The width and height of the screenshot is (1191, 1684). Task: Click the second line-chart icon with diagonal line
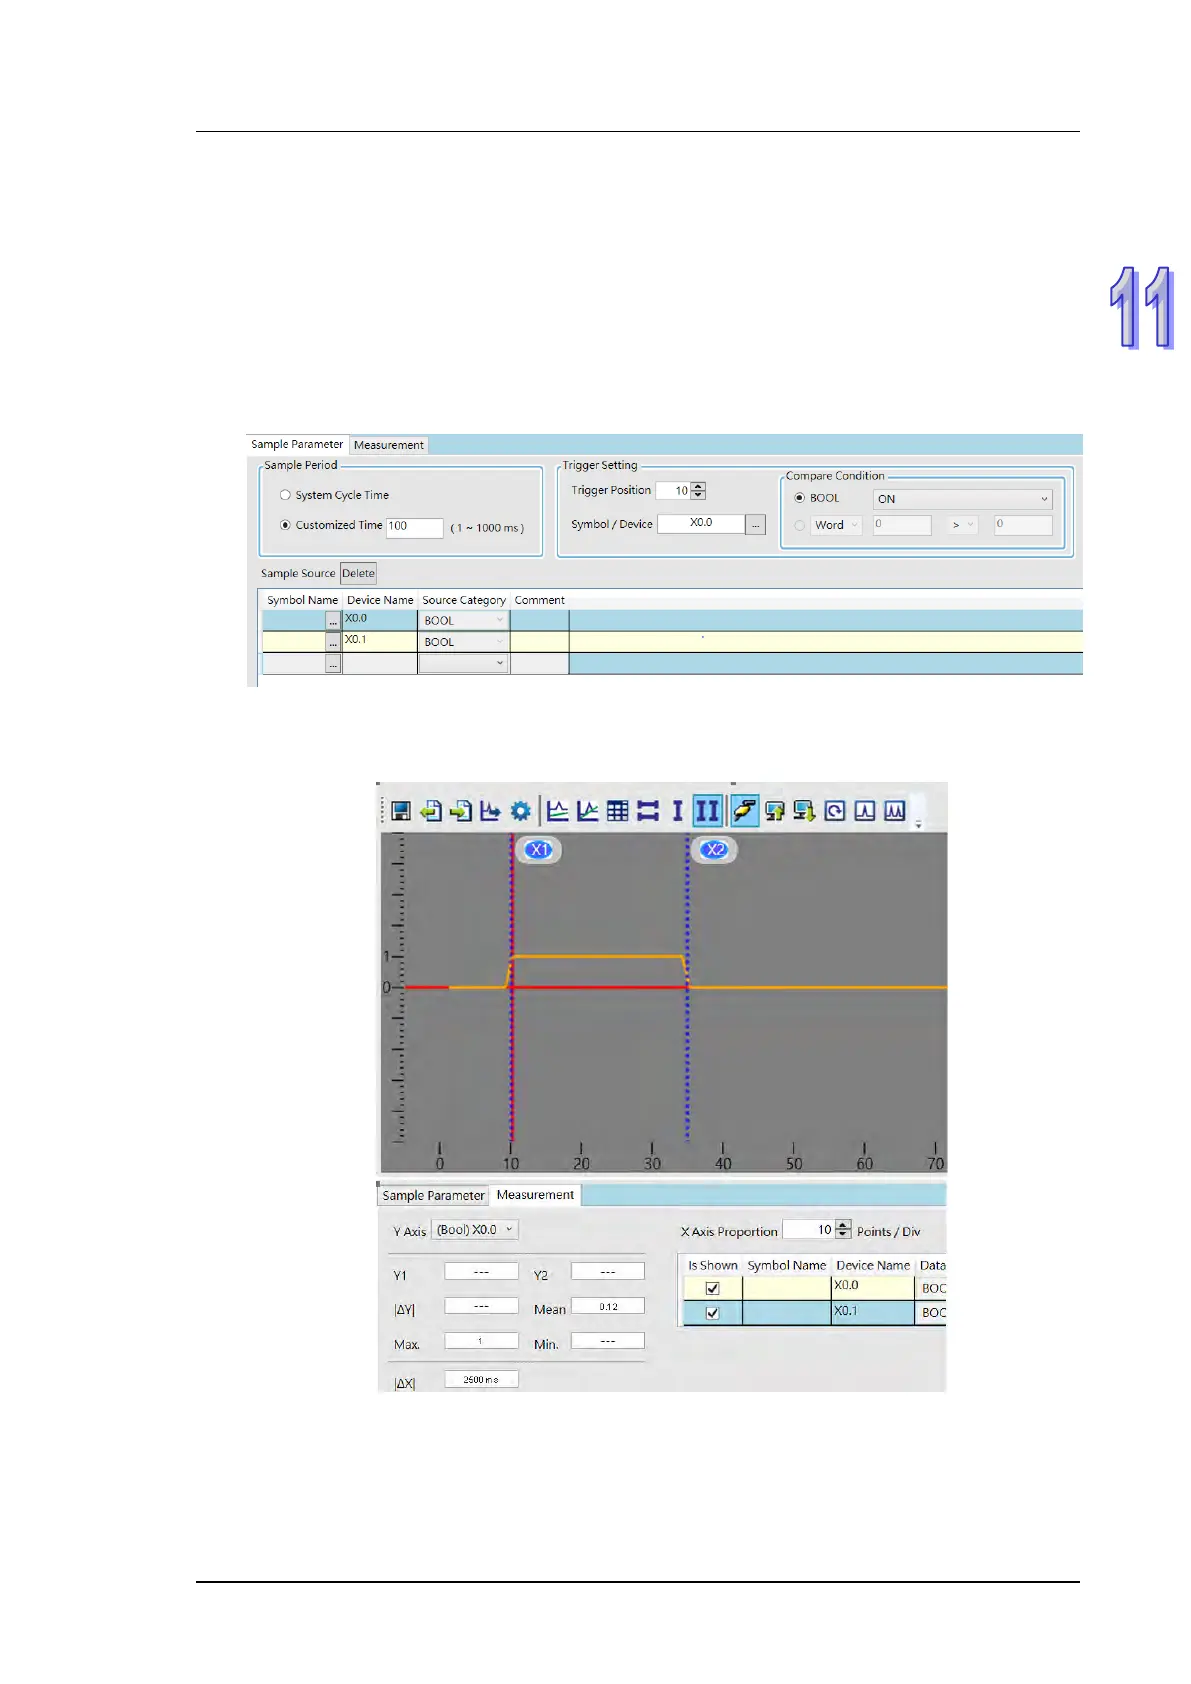pyautogui.click(x=588, y=811)
